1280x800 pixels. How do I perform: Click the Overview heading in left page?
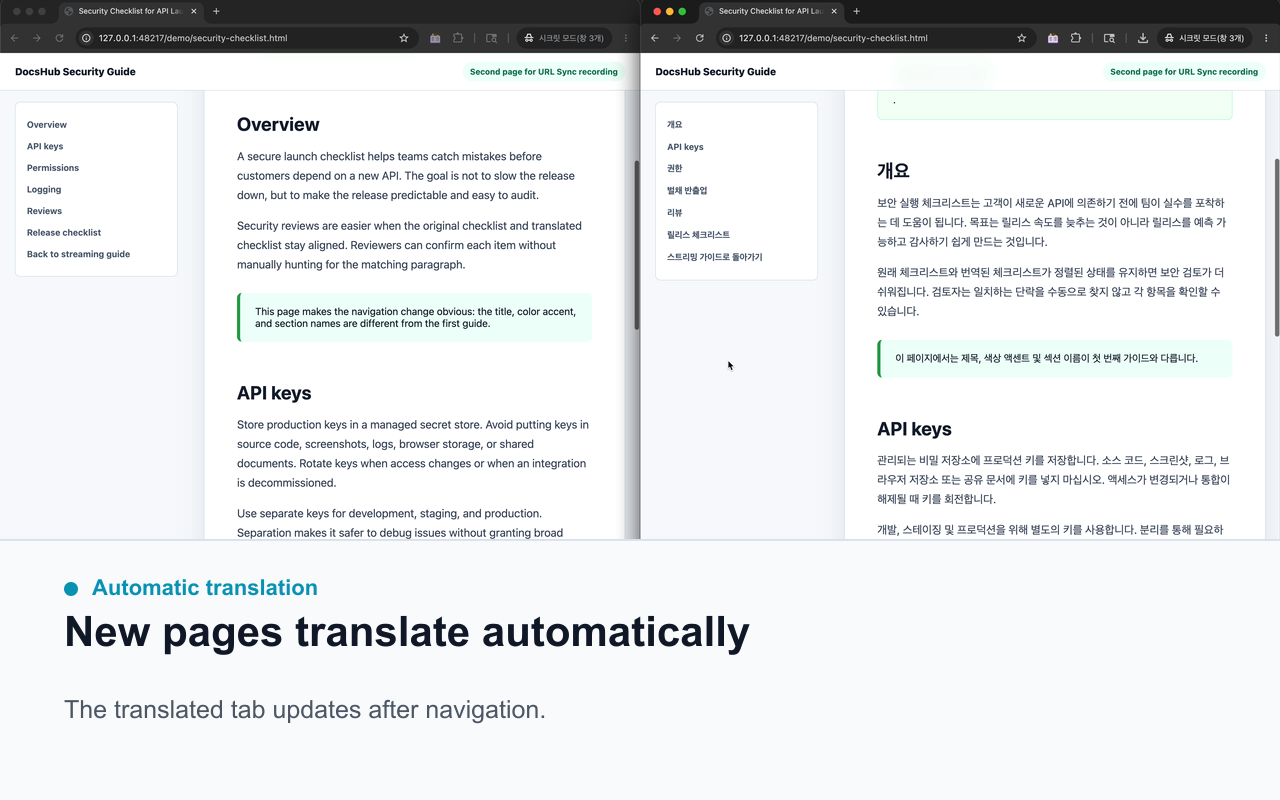(278, 125)
